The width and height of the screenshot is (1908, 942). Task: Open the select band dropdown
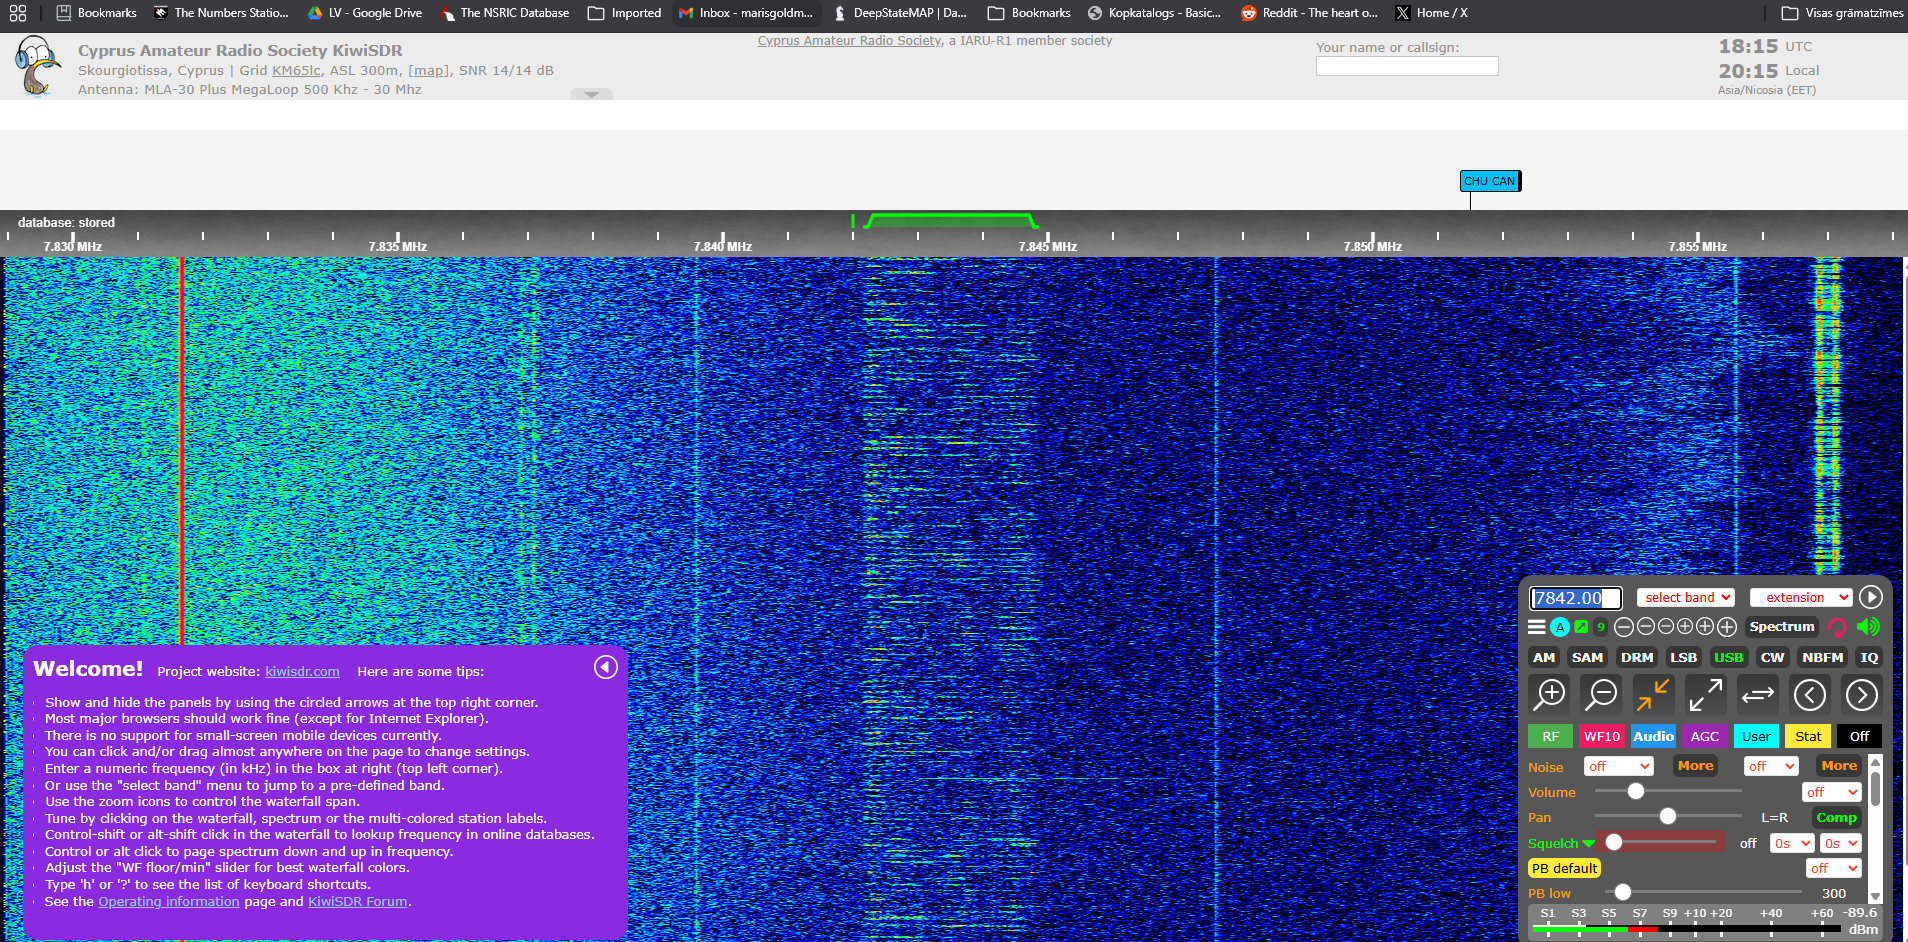tap(1686, 598)
